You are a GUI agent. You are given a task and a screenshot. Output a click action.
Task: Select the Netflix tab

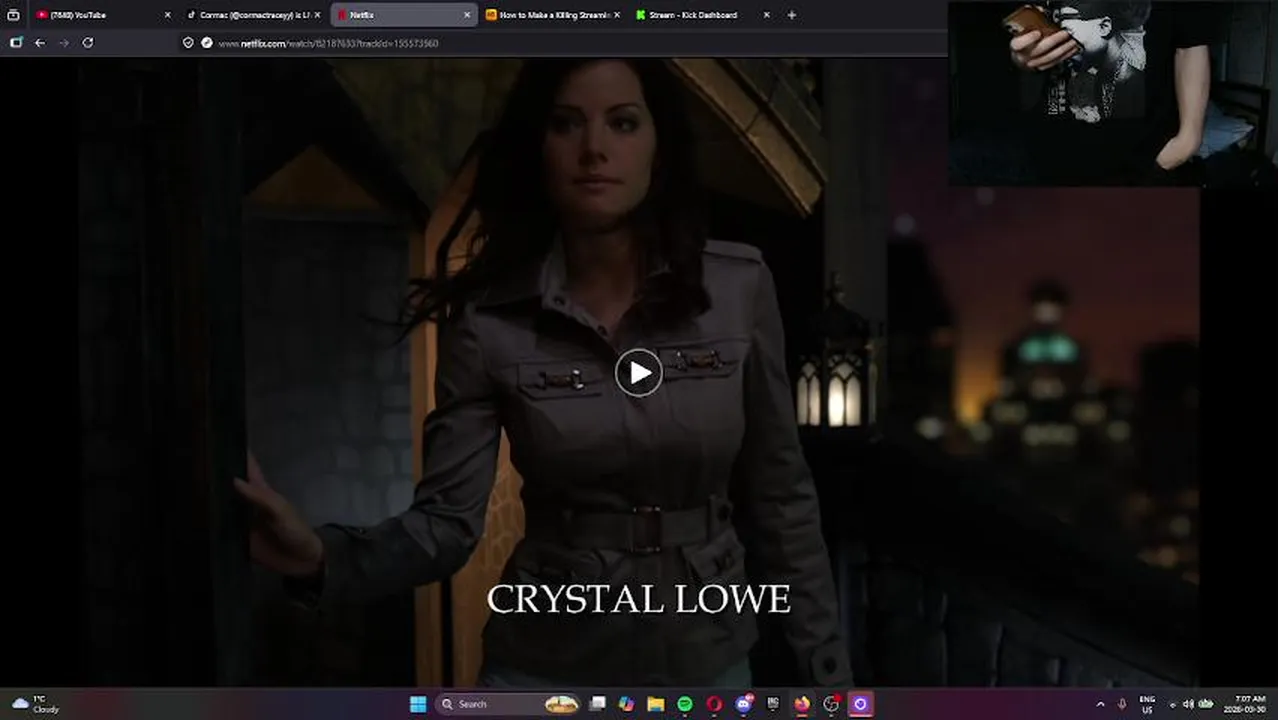(403, 15)
